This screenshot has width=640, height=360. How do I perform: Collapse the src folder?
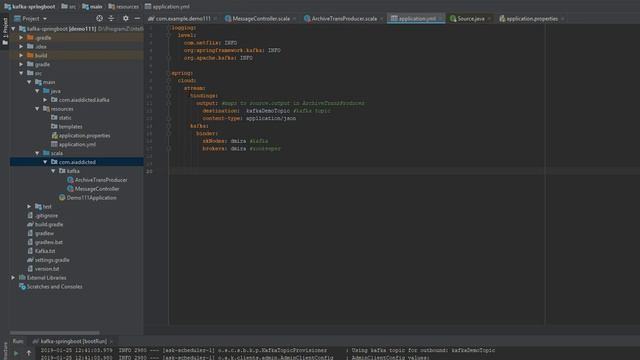point(21,73)
